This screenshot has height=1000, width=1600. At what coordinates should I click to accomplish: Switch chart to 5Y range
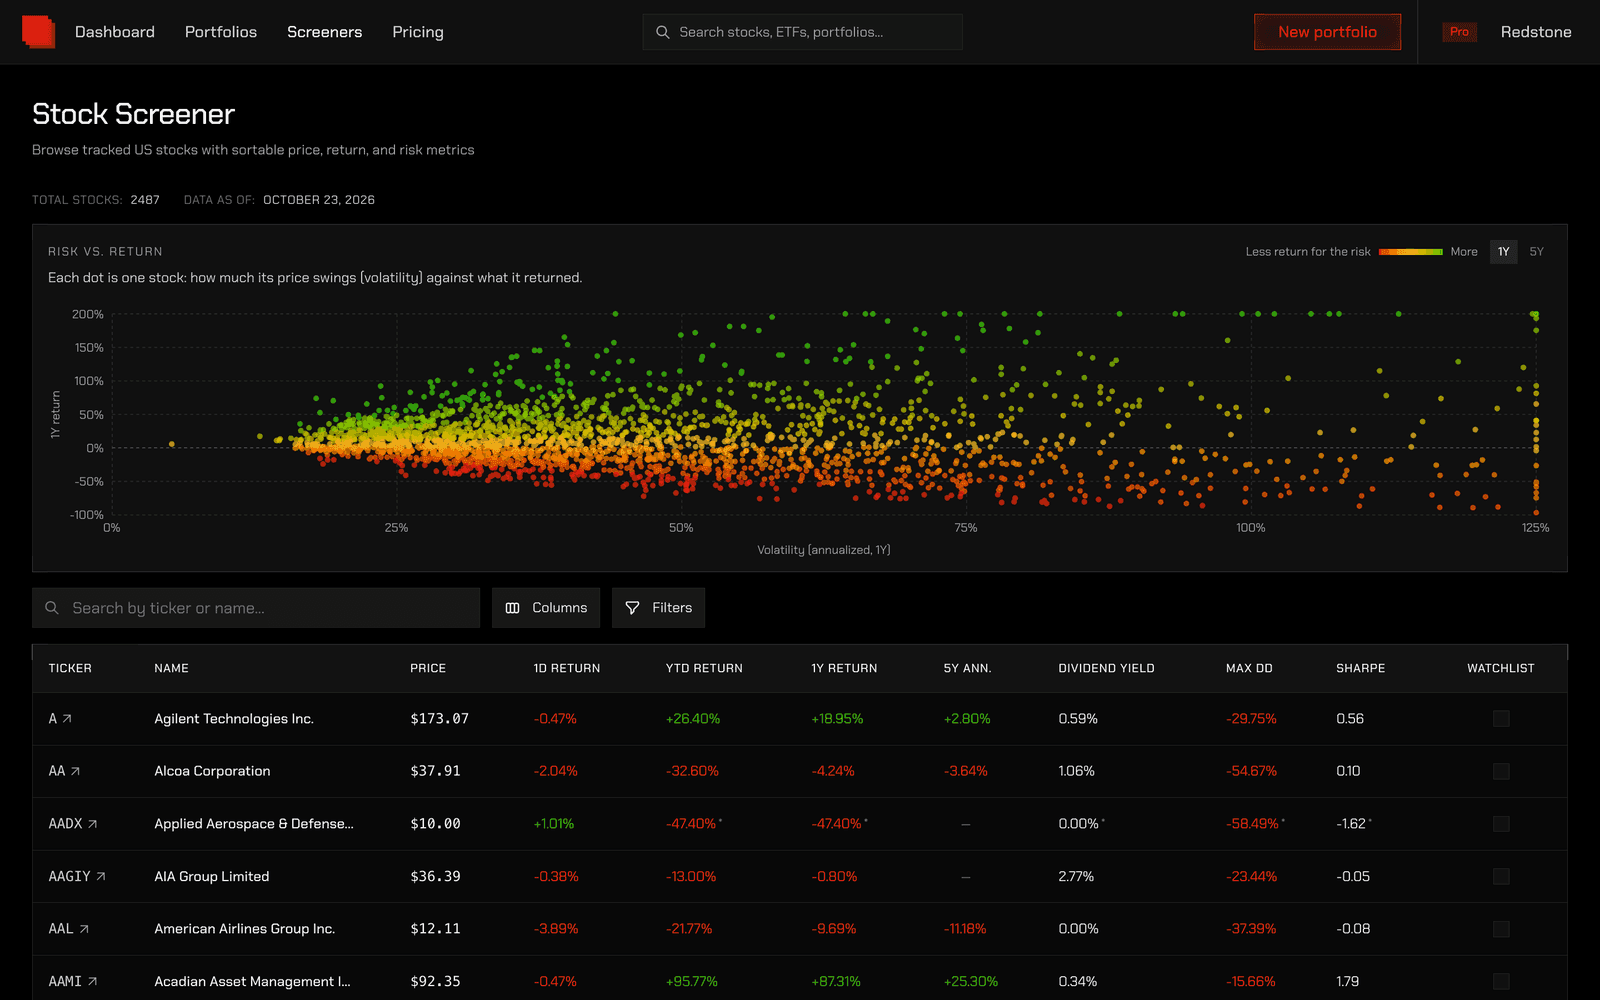click(x=1536, y=252)
